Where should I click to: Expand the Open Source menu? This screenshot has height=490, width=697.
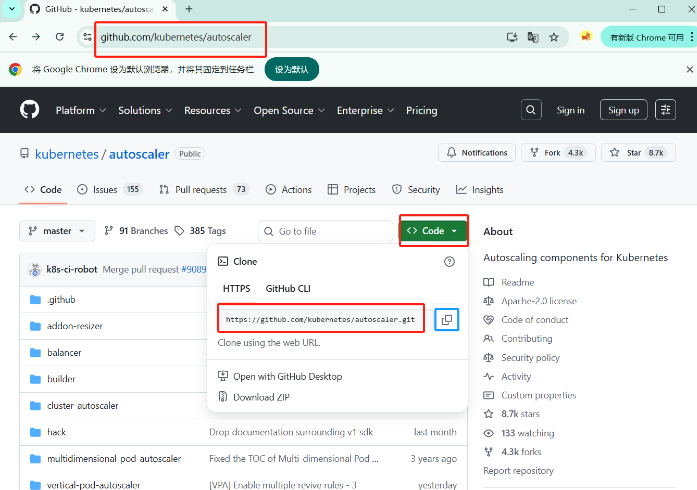tap(289, 110)
